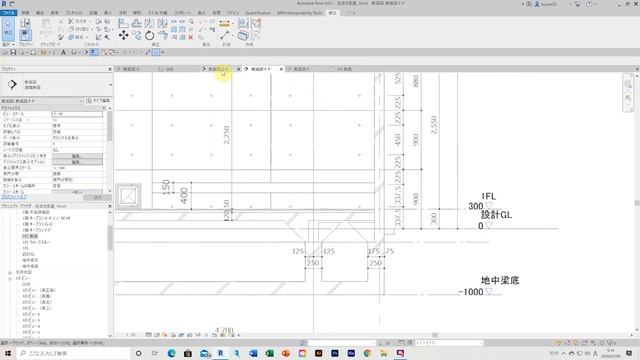This screenshot has height=360, width=640.
Task: Open Excel from the taskbar
Action: coord(269,353)
